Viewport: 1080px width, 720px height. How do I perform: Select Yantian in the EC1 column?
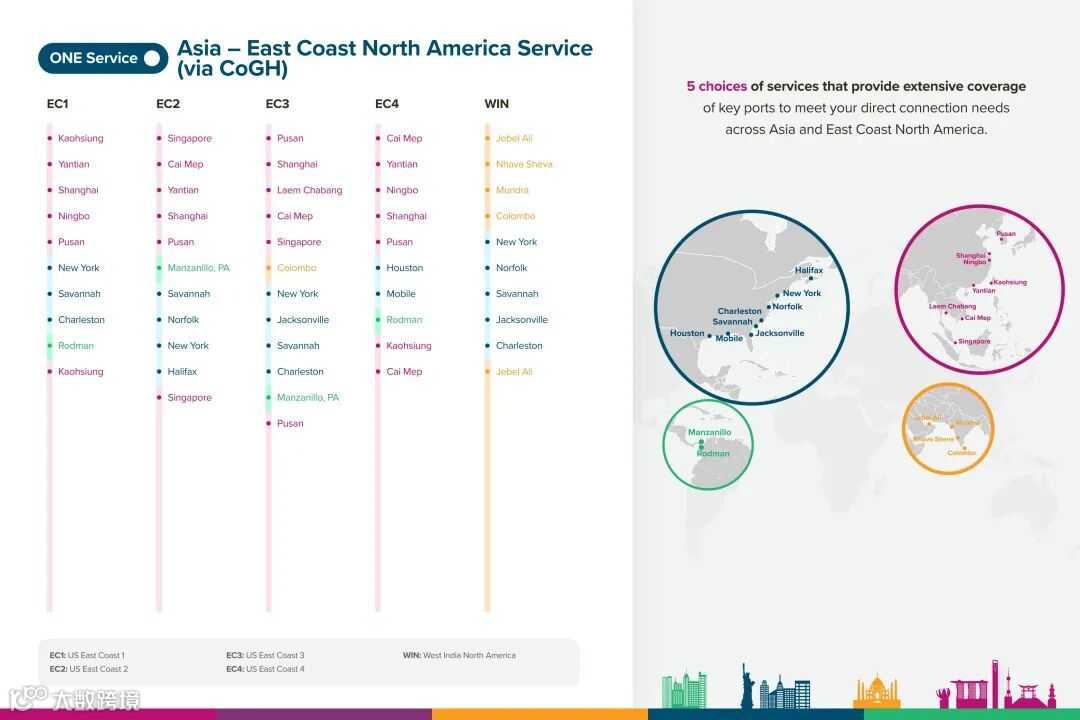tap(74, 164)
